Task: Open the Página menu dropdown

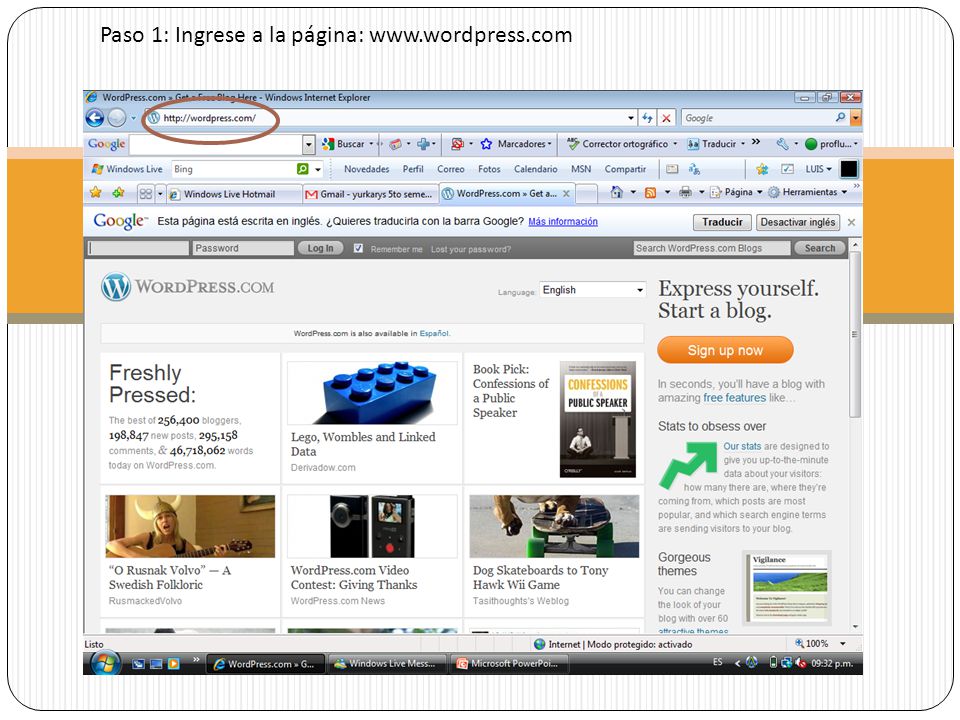Action: click(736, 192)
